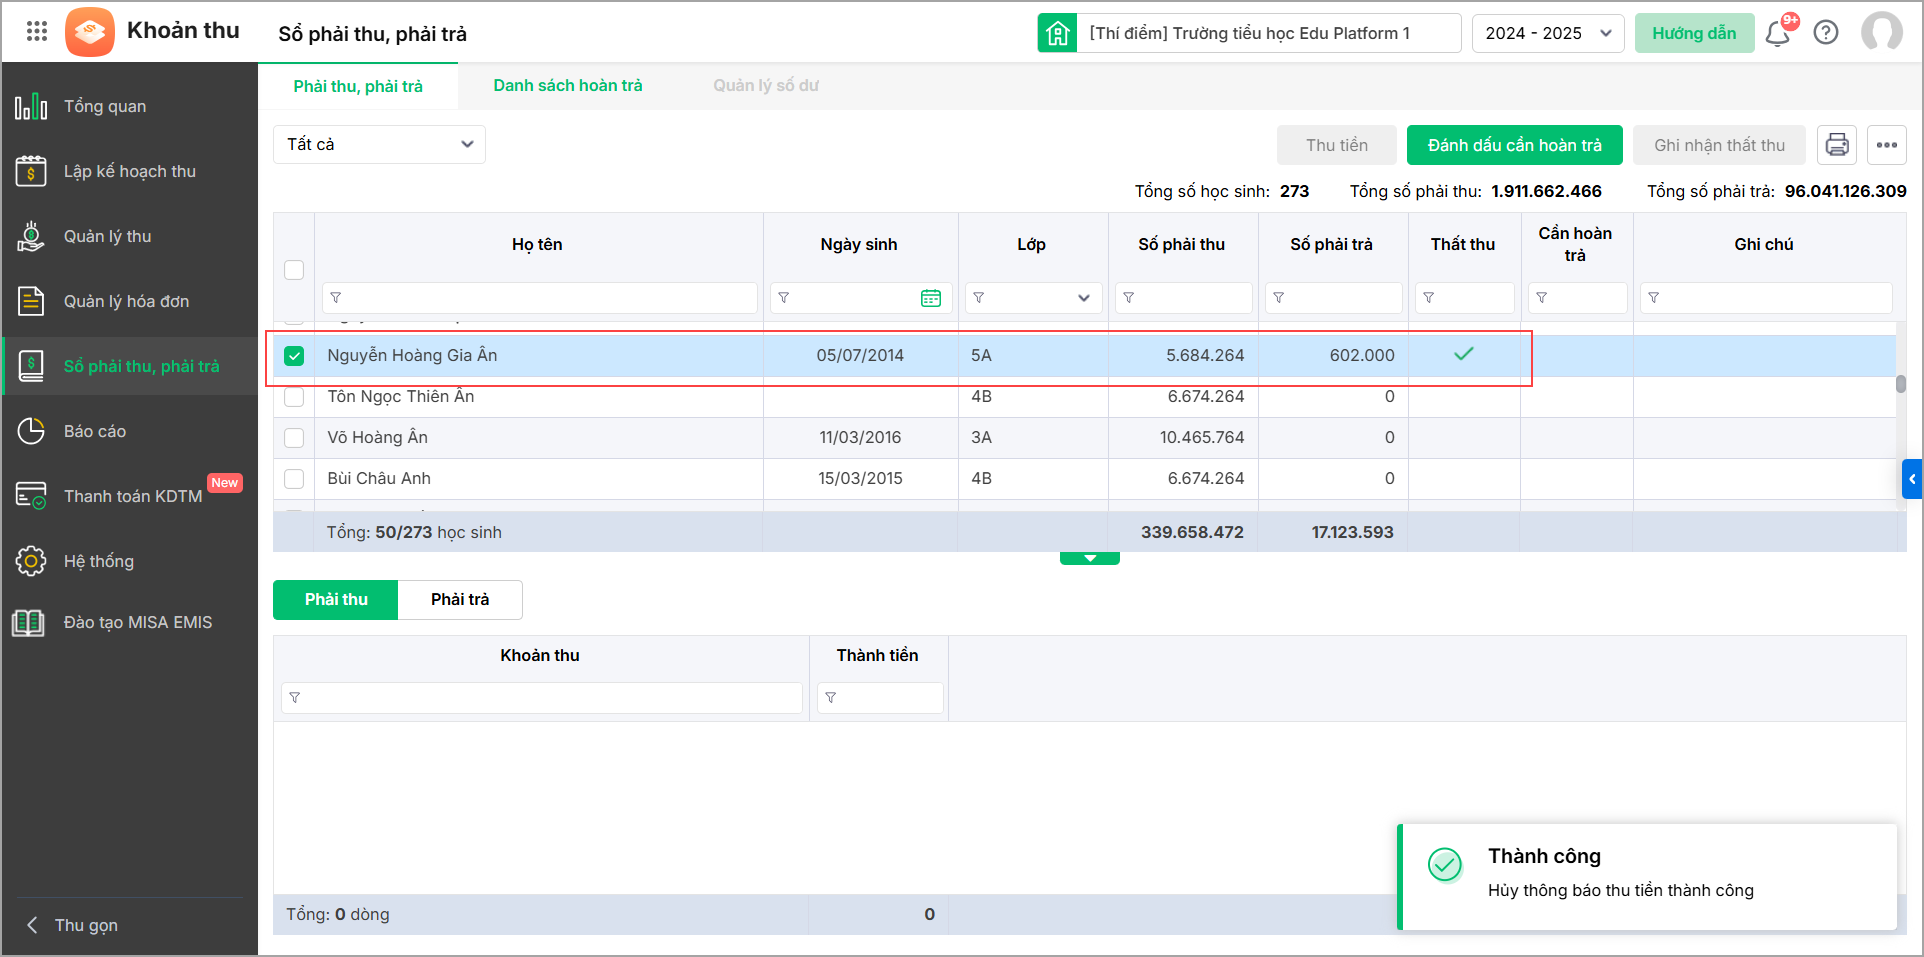Expand the Lớp column filter dropdown
The image size is (1924, 957).
[1083, 298]
